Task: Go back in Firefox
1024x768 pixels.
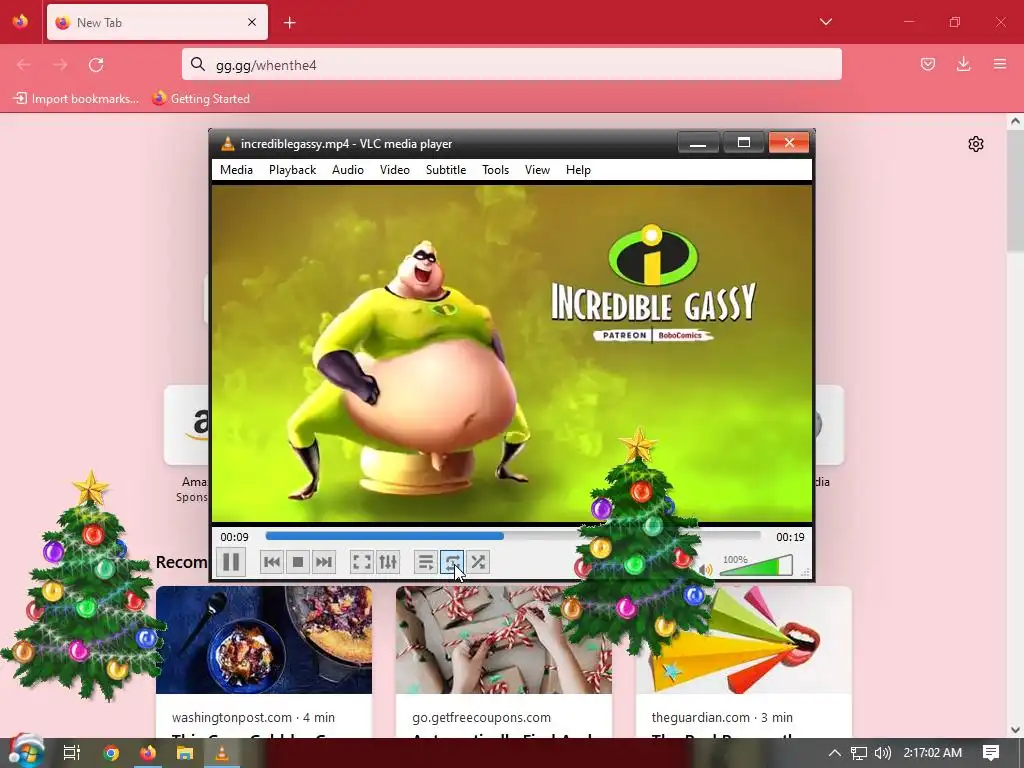Action: 24,65
